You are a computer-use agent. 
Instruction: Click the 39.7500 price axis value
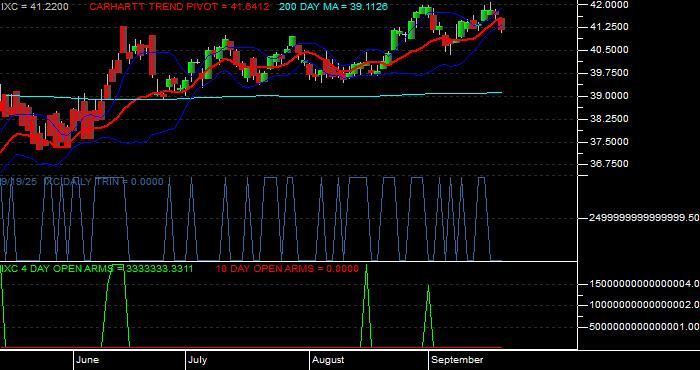(x=610, y=73)
